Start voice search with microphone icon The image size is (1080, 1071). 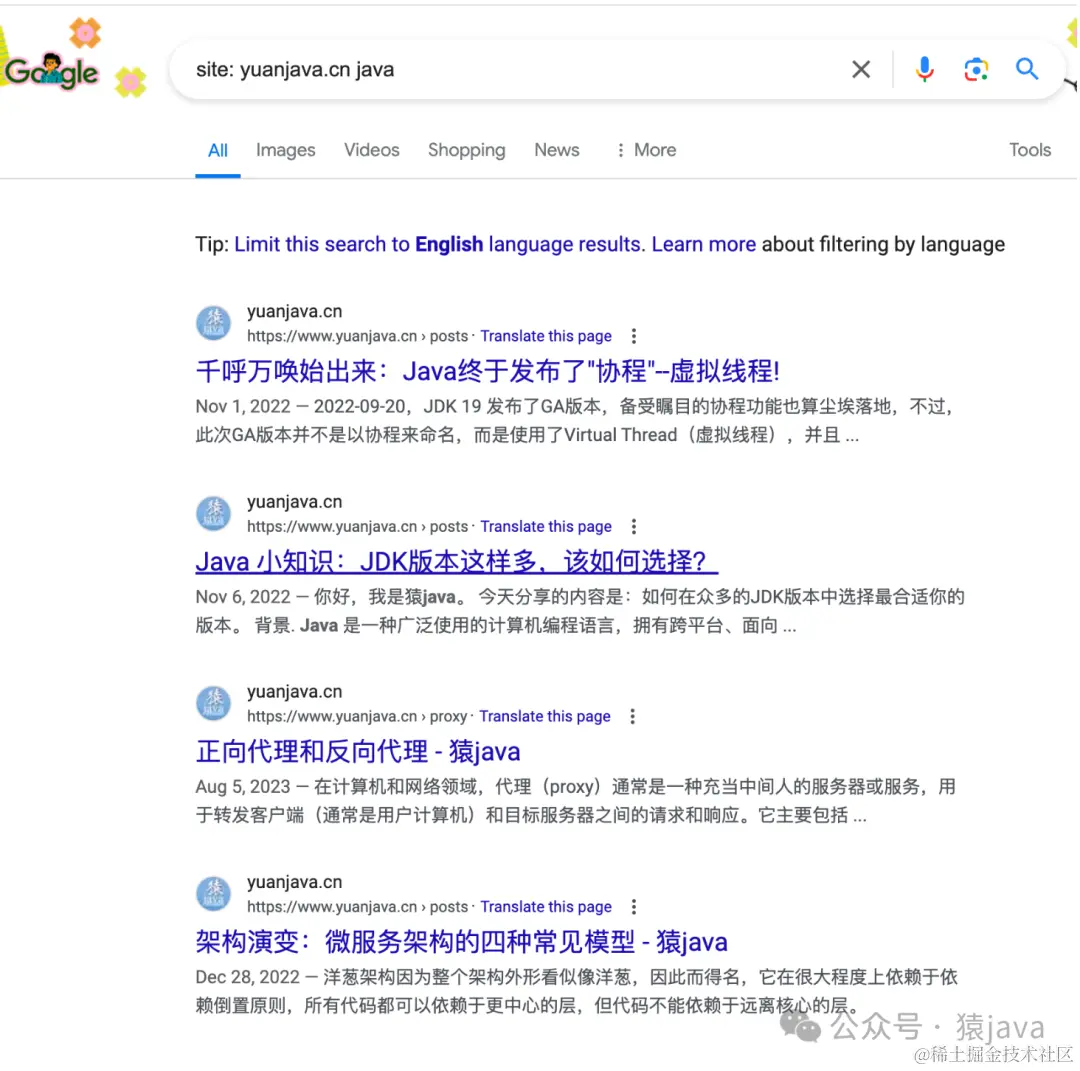[924, 70]
